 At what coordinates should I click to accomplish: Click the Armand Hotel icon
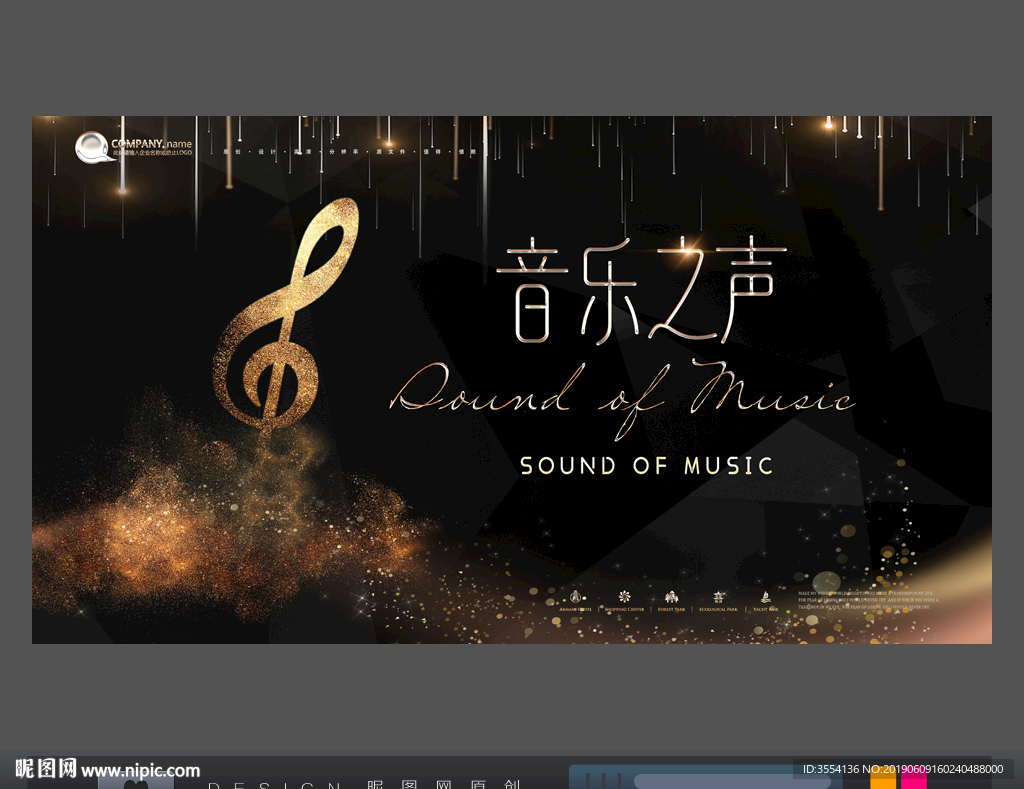(x=575, y=596)
